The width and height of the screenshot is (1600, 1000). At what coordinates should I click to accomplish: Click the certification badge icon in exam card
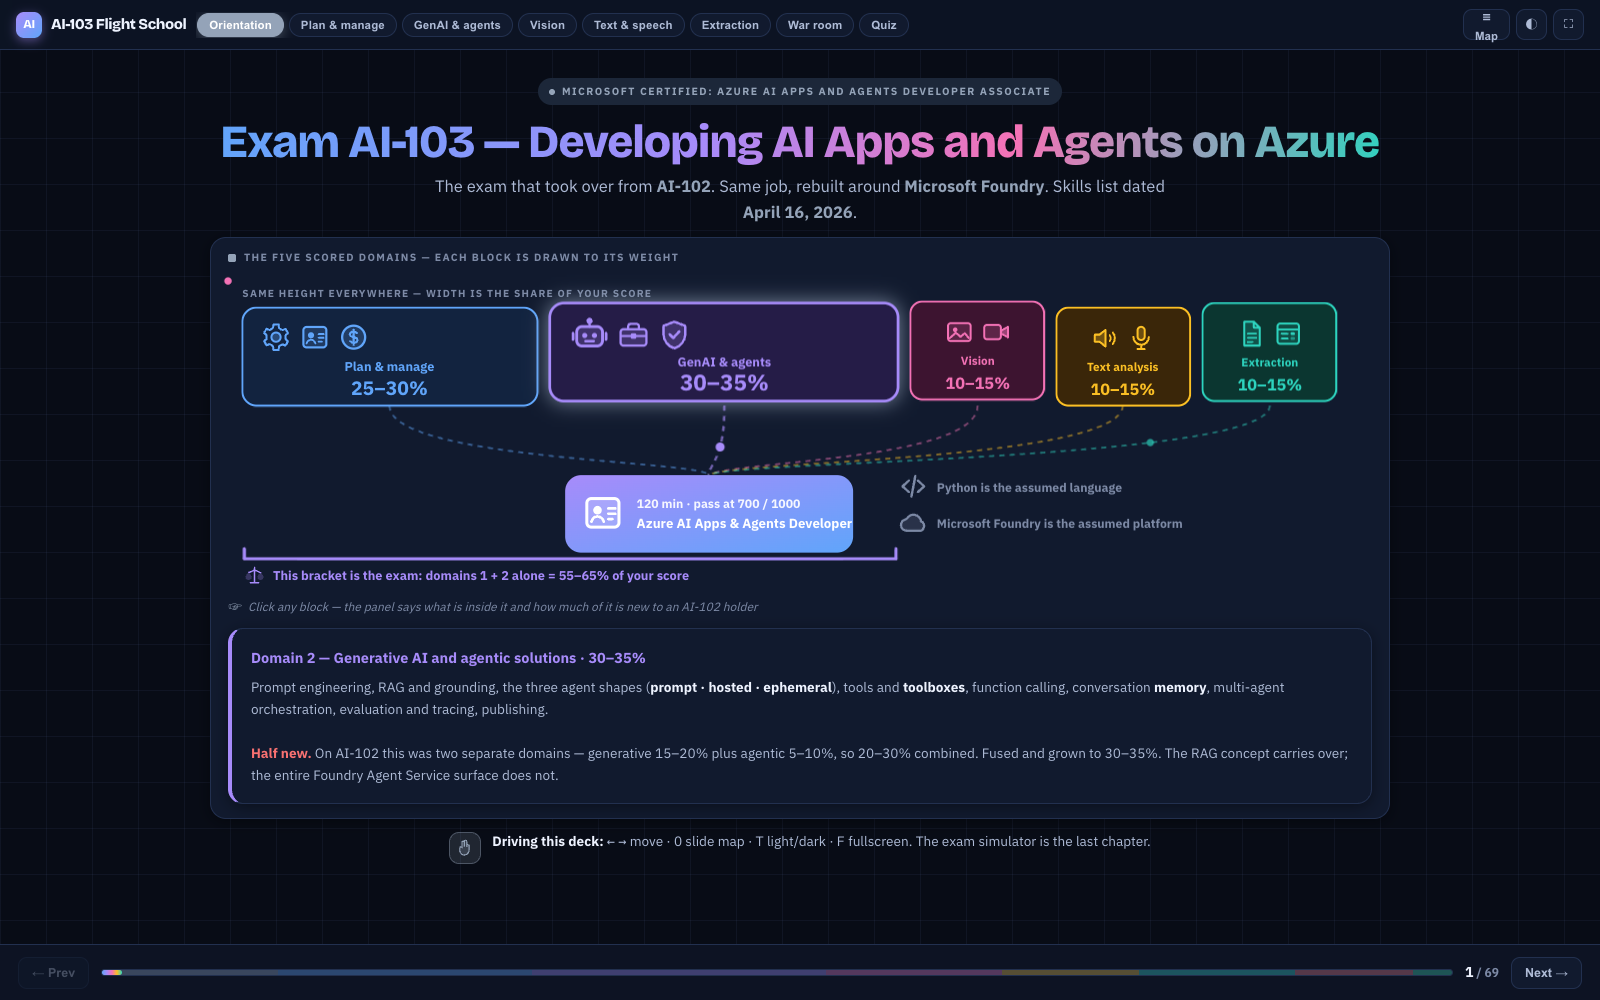point(603,514)
